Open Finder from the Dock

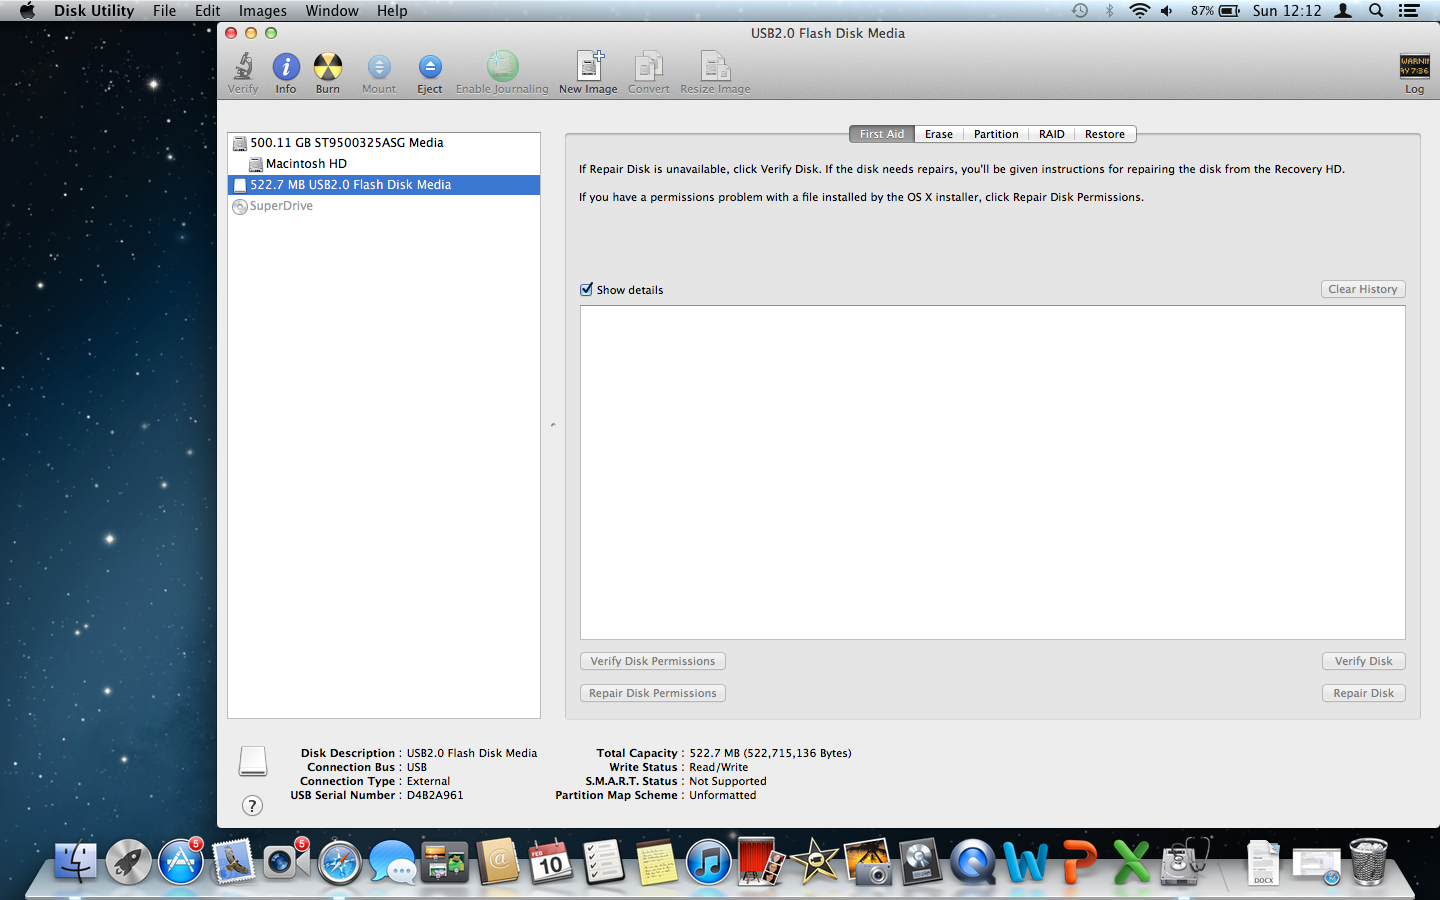click(76, 862)
